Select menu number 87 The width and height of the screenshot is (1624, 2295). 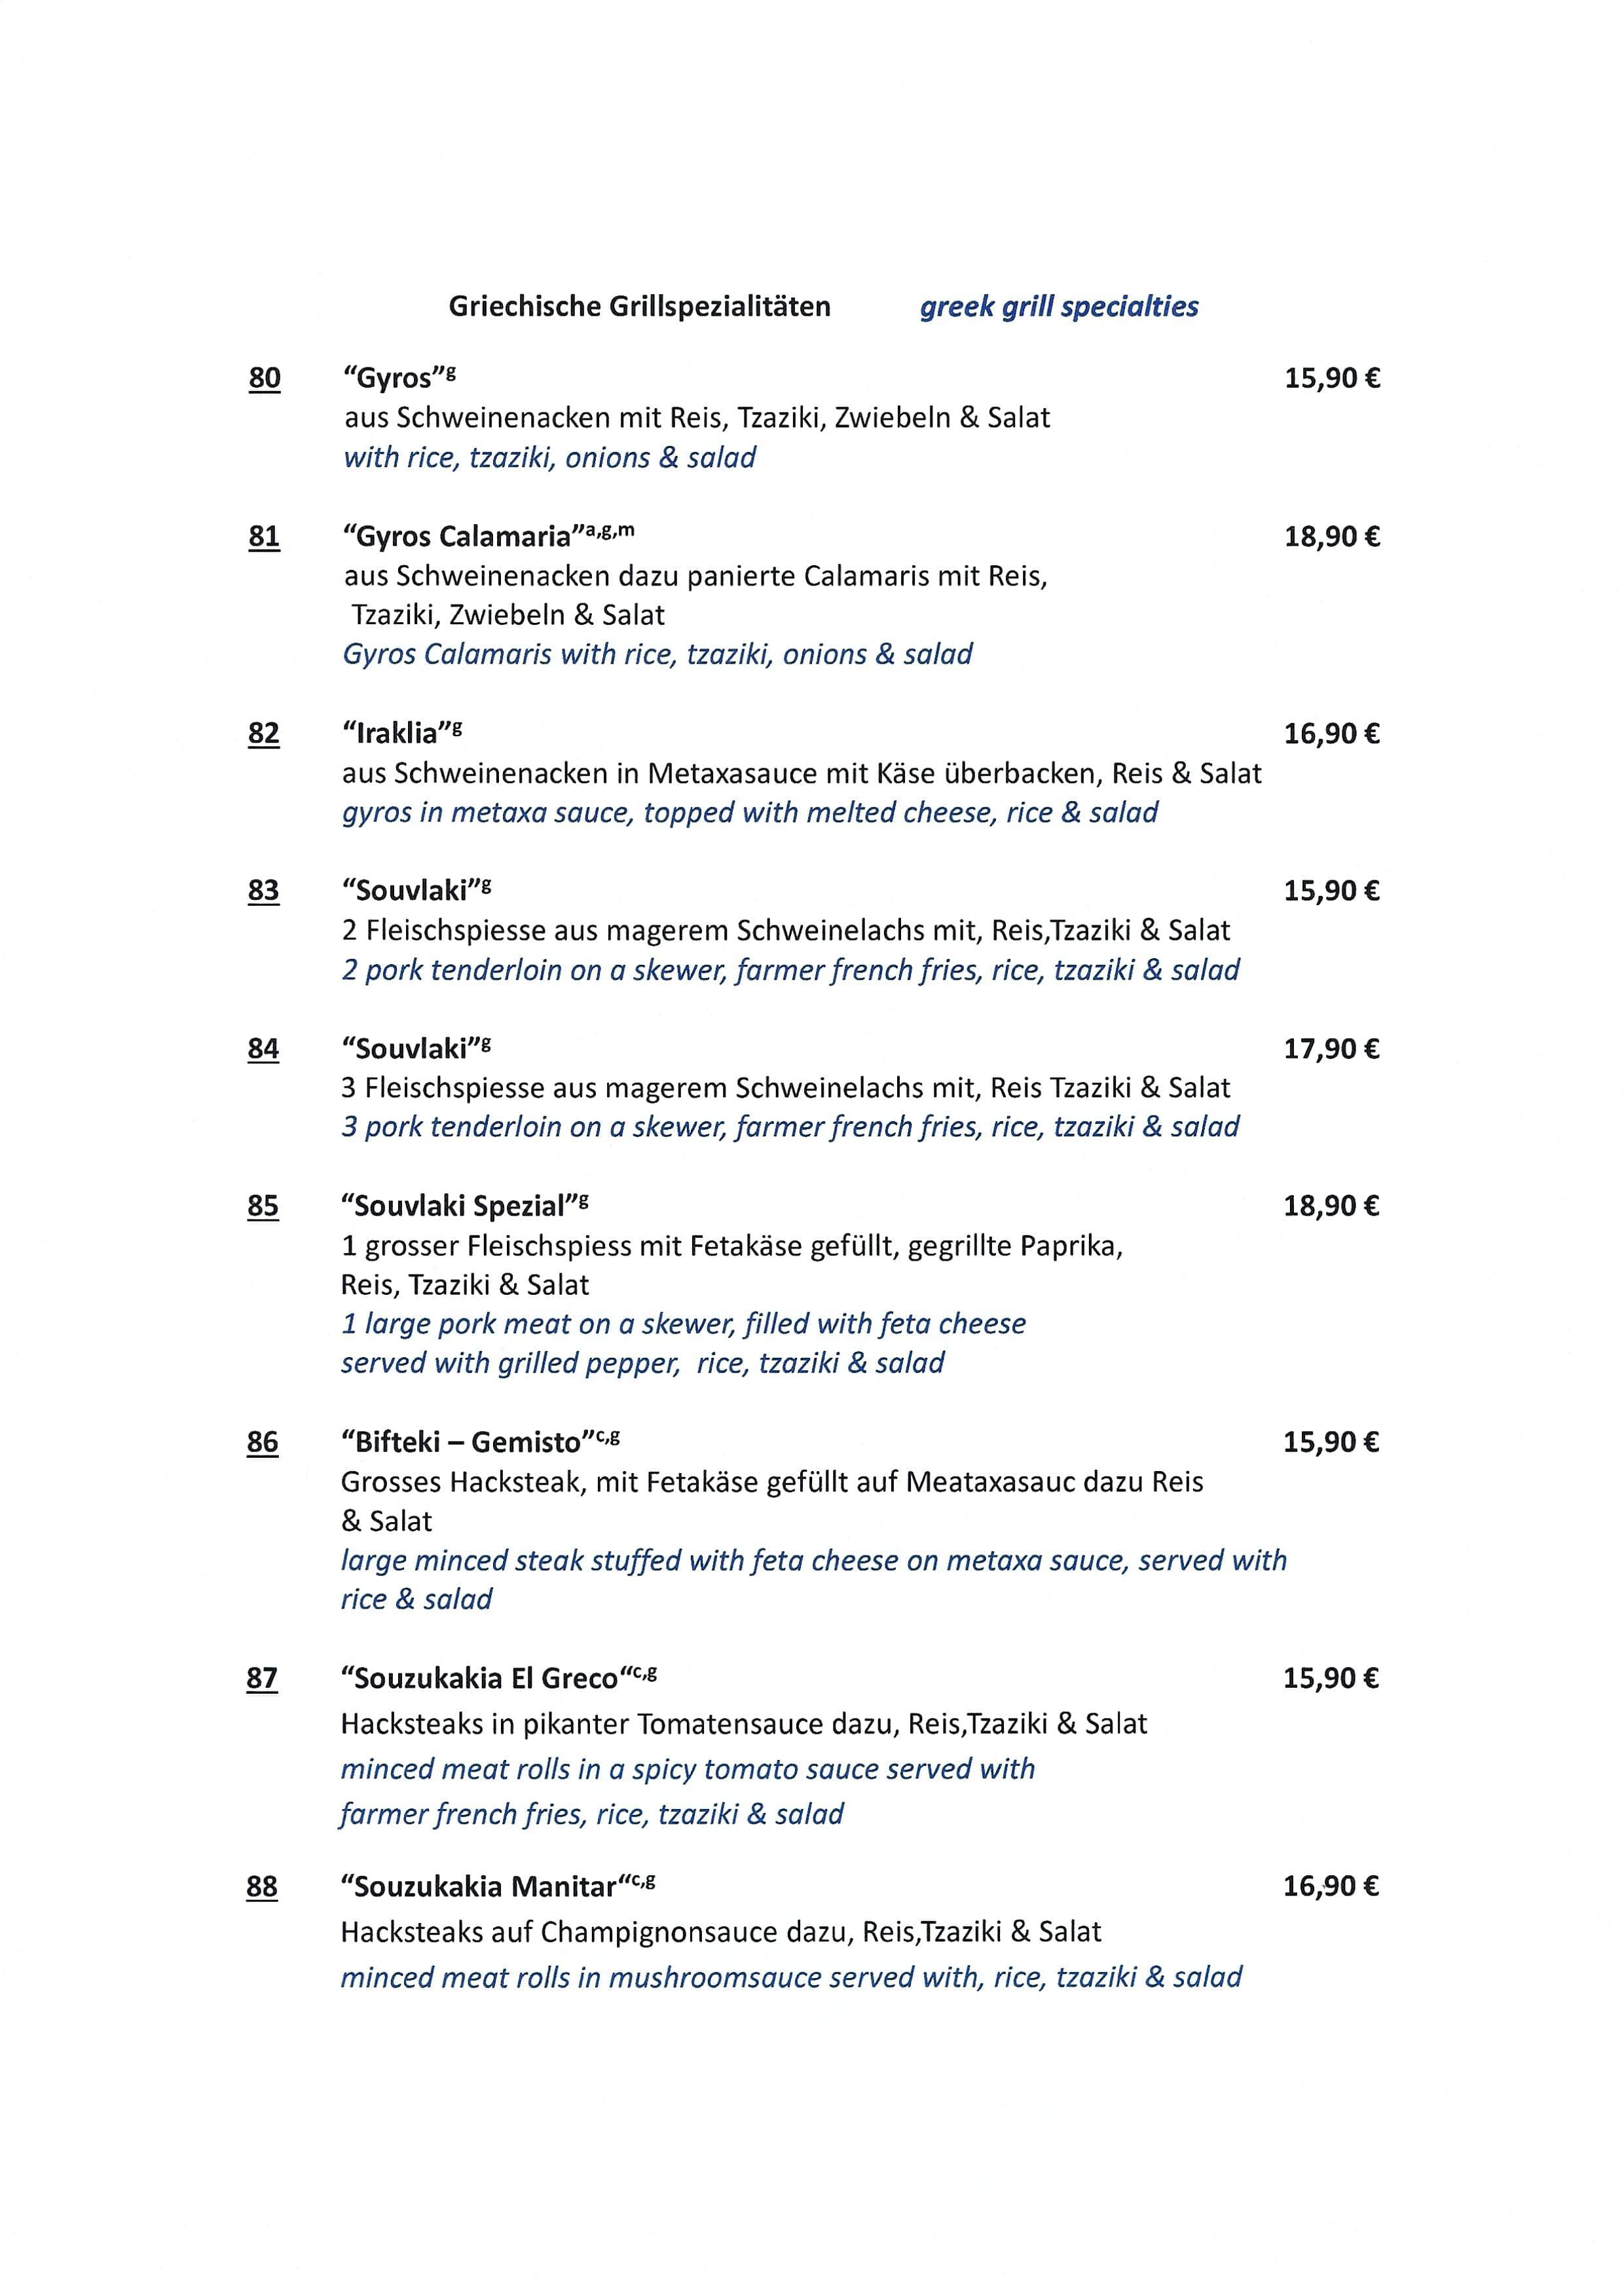coord(262,1678)
